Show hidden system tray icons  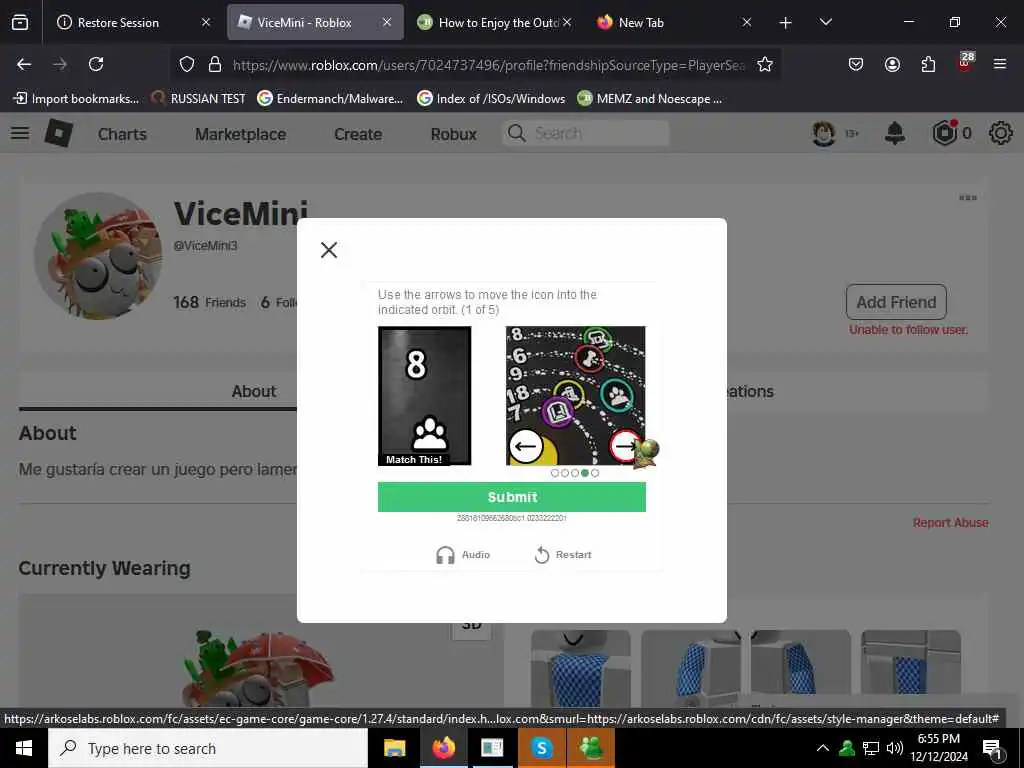(823, 748)
